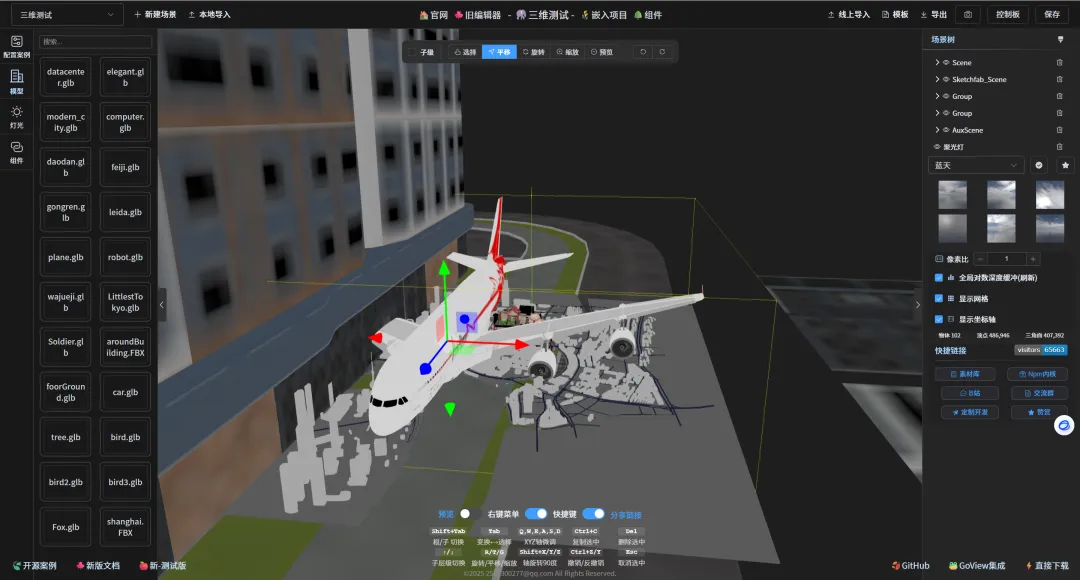Screen dimensions: 1080x580
Task: Open the 模型 models sidebar panel
Action: point(17,81)
